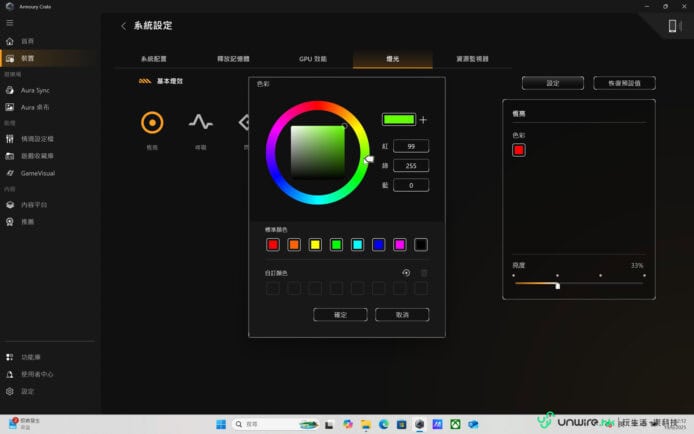Select the static lighting effect icon
Screen dimensions: 694x434
click(x=152, y=122)
